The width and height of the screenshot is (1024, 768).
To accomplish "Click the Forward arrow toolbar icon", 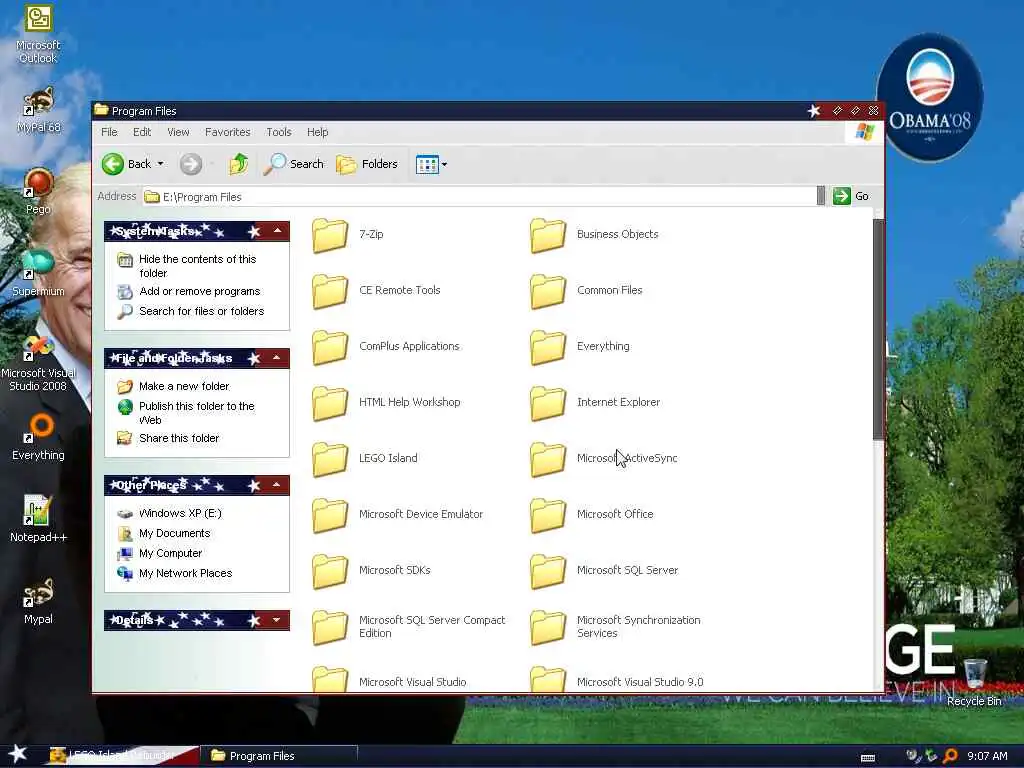I will 191,164.
